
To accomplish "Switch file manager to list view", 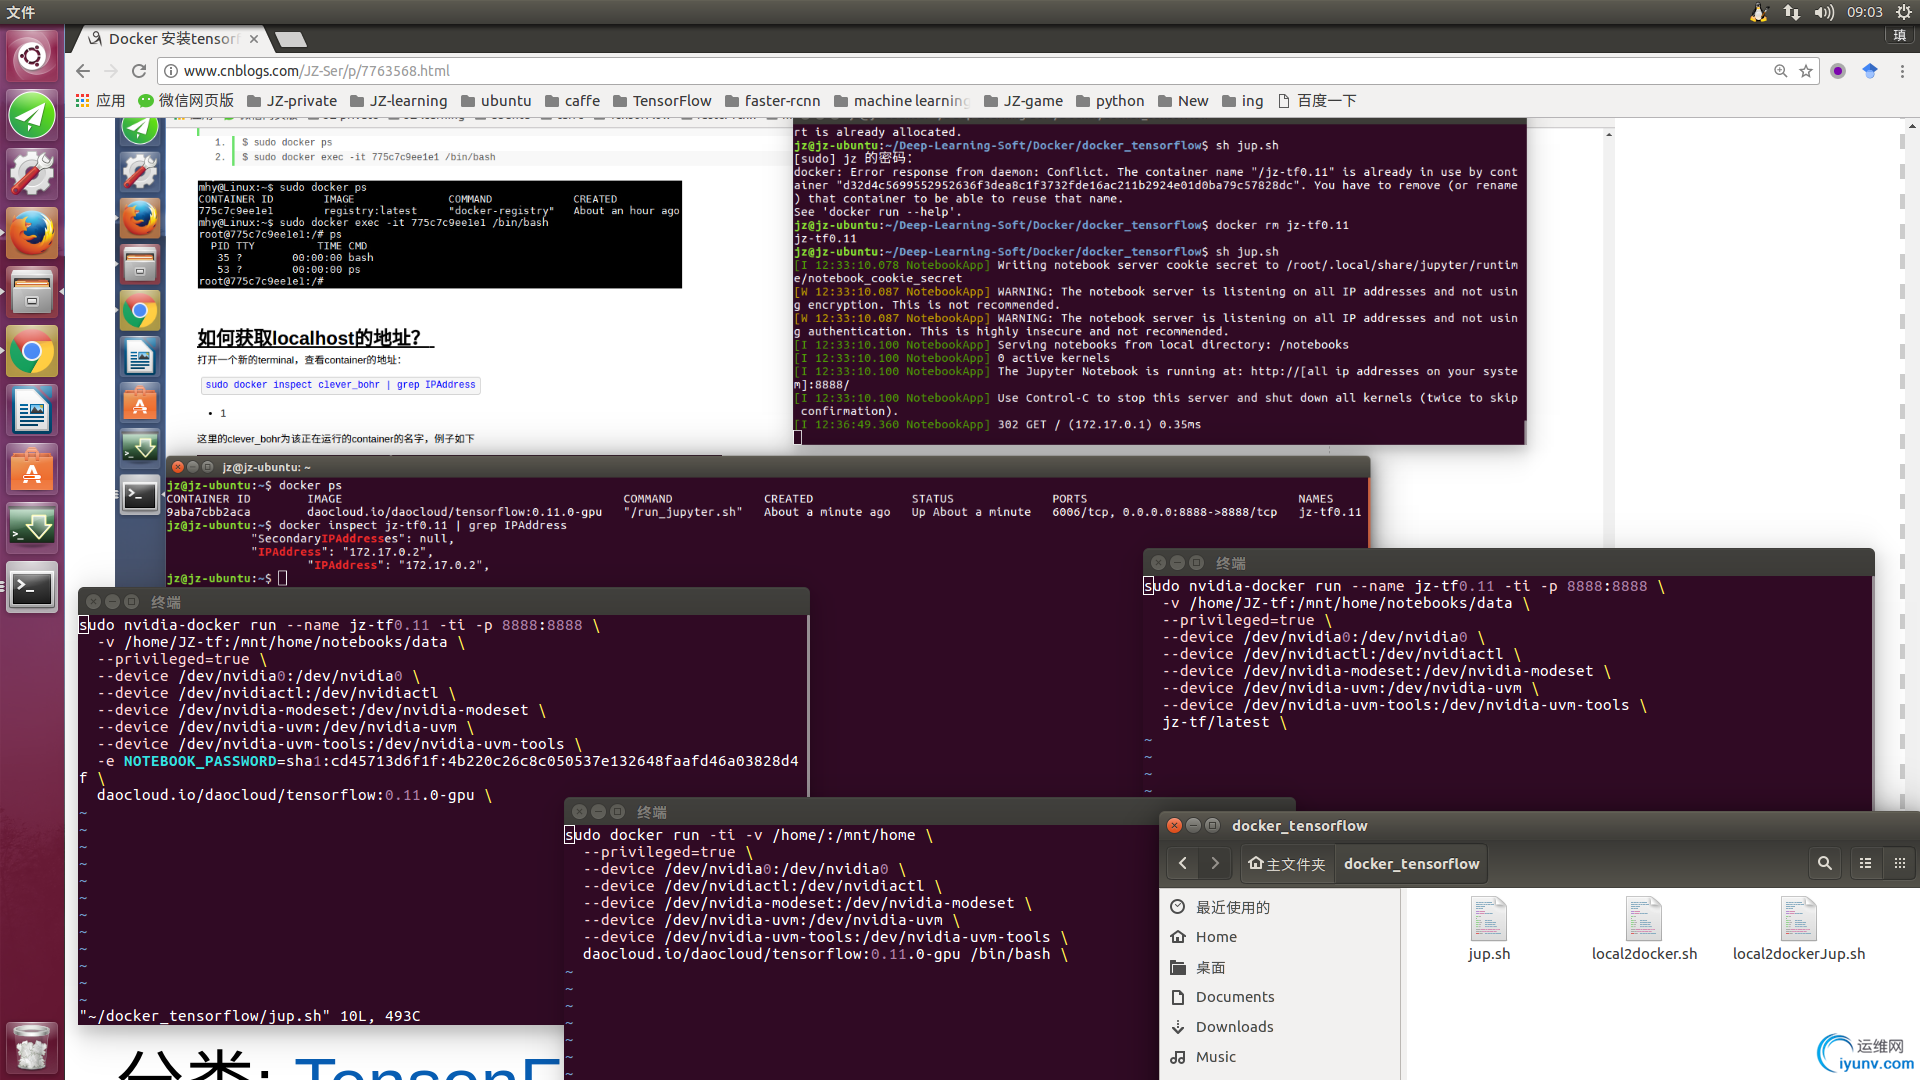I will coord(1866,863).
